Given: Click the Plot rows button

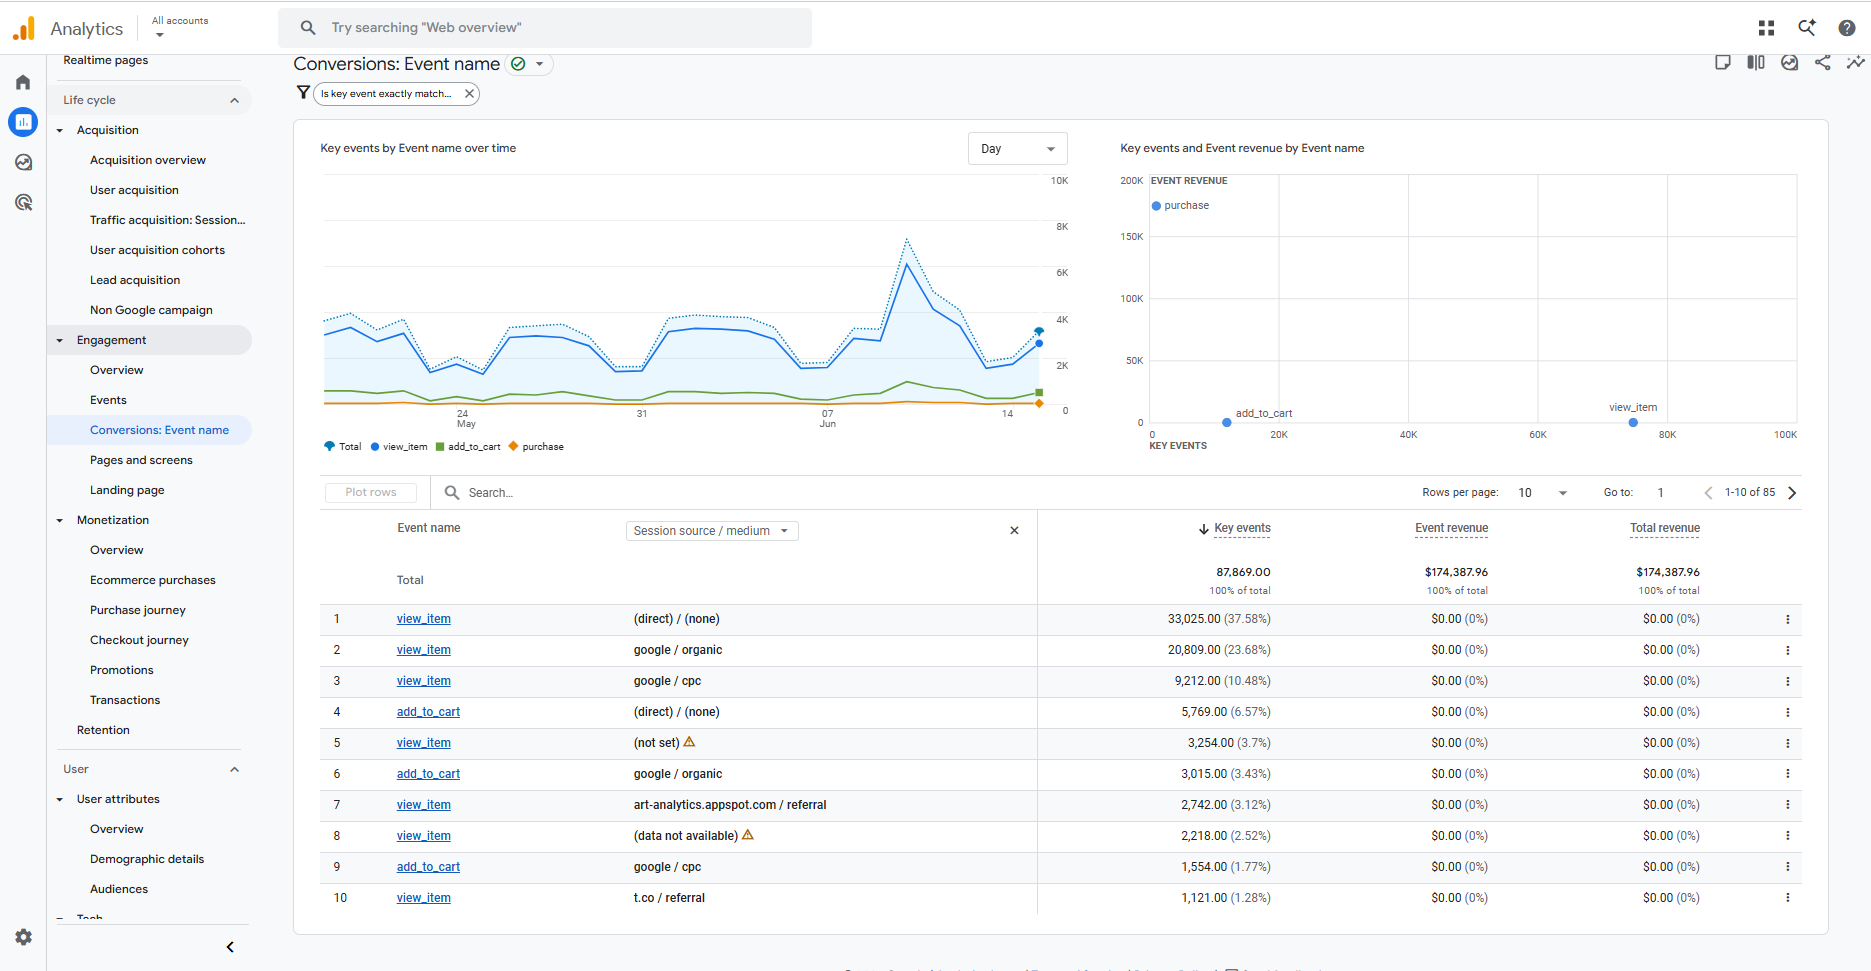Looking at the screenshot, I should pyautogui.click(x=371, y=492).
